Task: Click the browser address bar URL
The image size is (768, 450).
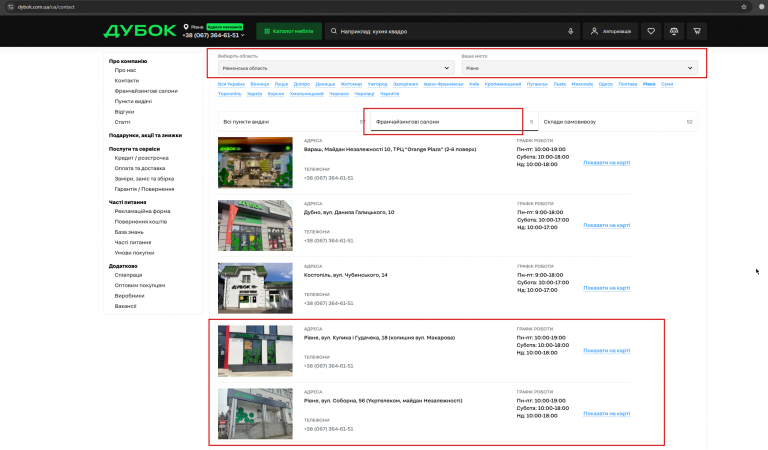Action: coord(46,7)
